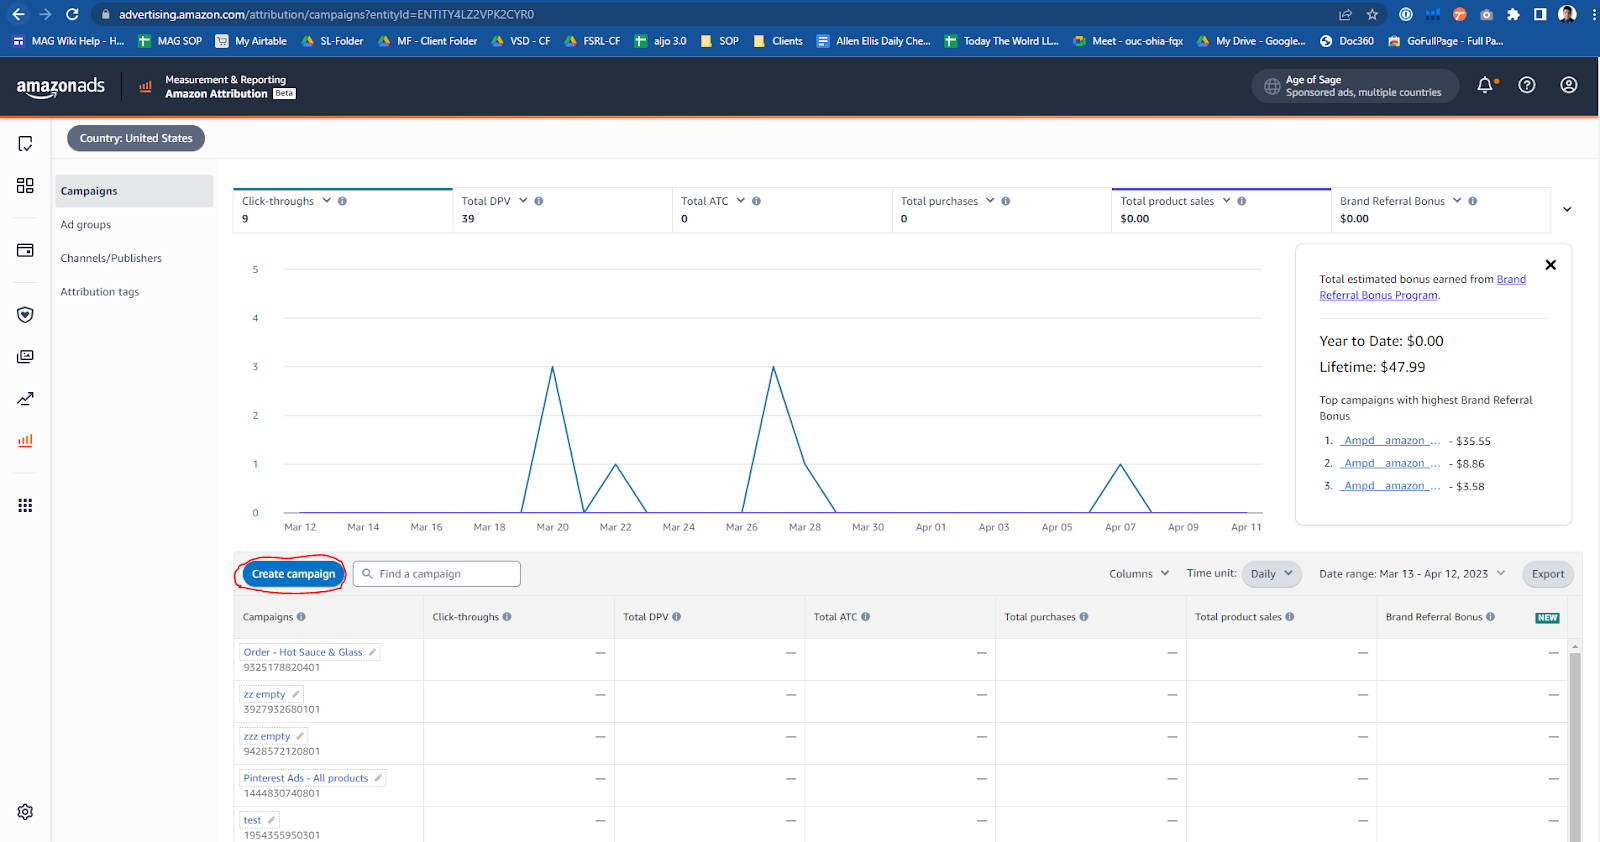The image size is (1600, 842).
Task: Click the info icon beside Total ATC metric card
Action: coord(756,201)
